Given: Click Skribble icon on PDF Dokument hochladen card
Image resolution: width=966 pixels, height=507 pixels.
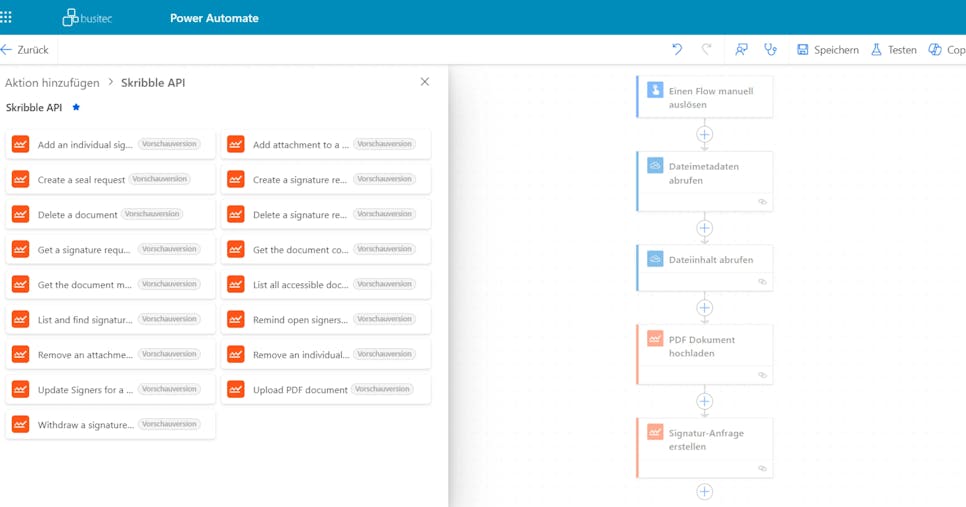Looking at the screenshot, I should coord(655,339).
